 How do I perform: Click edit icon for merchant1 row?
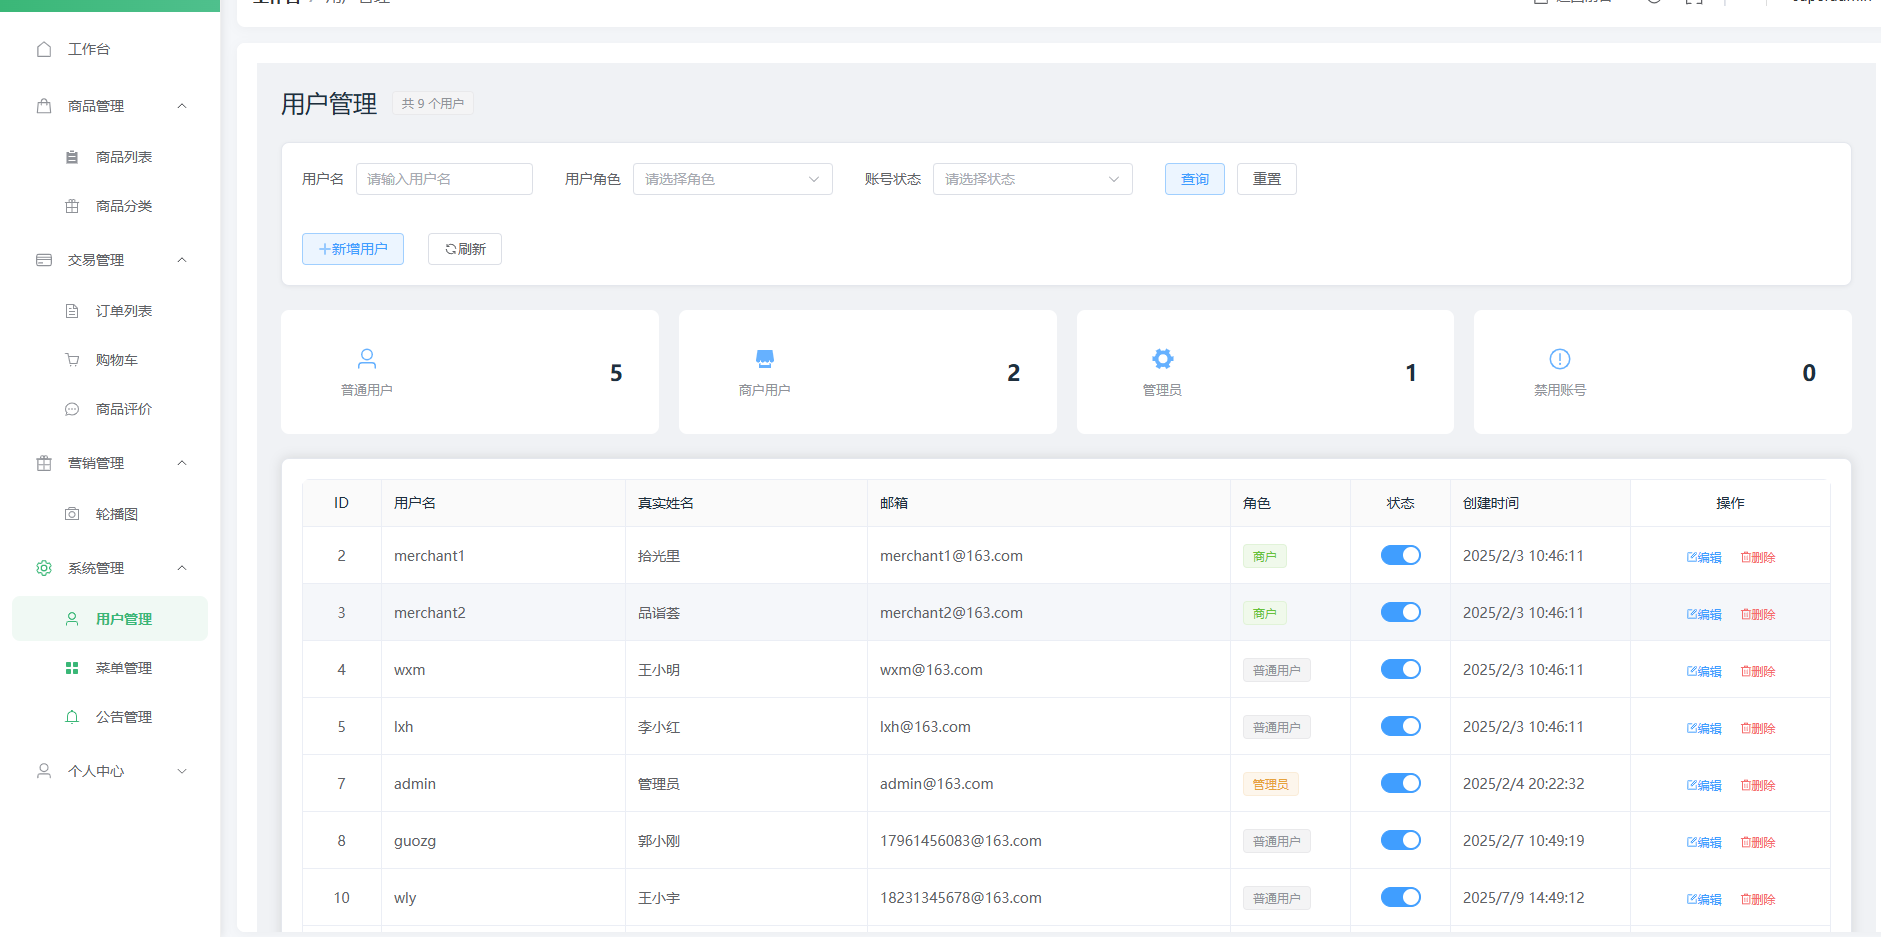coord(1704,558)
